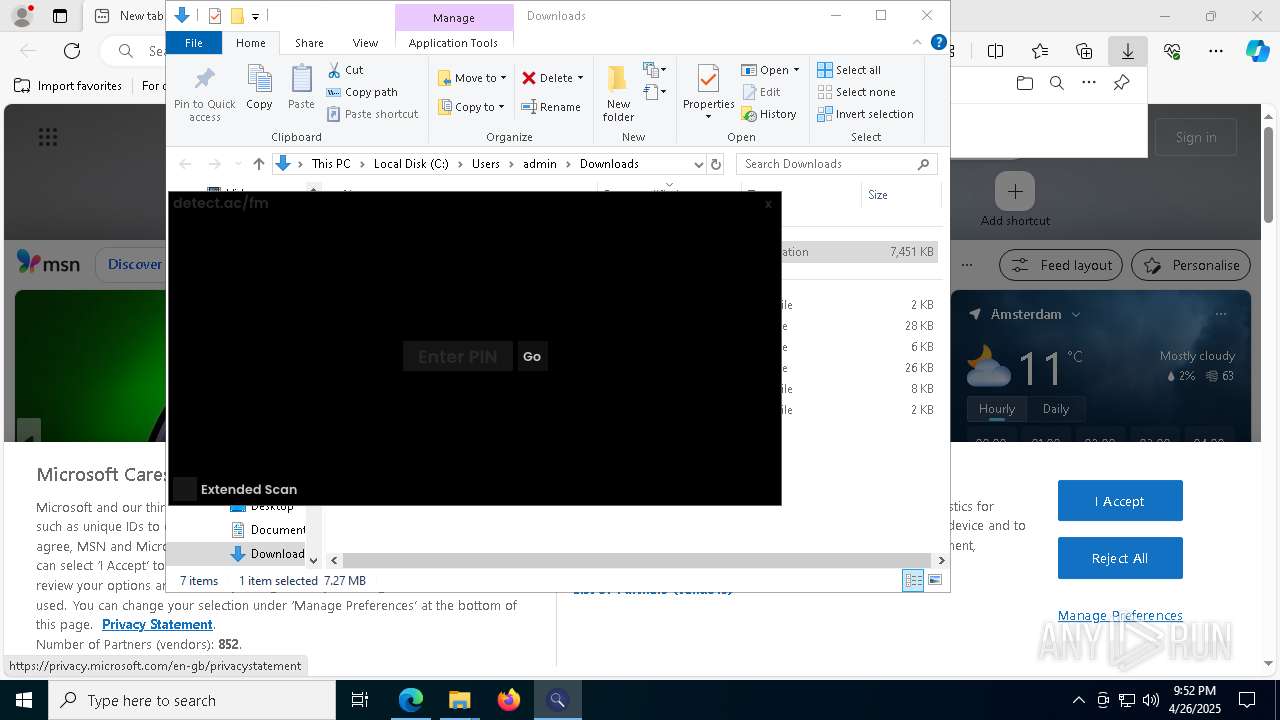Click the Rename button in Organize group
Viewport: 1280px width, 720px height.
click(x=551, y=107)
